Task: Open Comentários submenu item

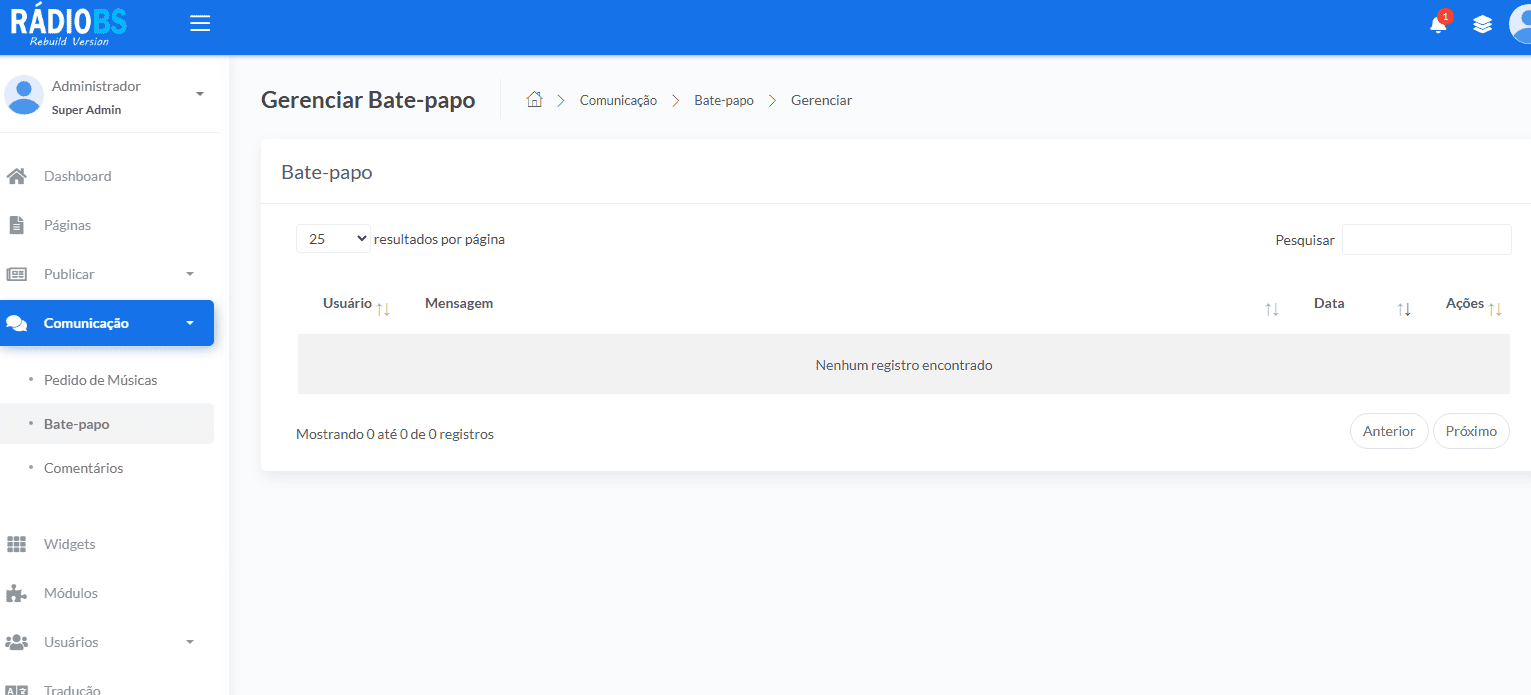Action: [x=84, y=468]
